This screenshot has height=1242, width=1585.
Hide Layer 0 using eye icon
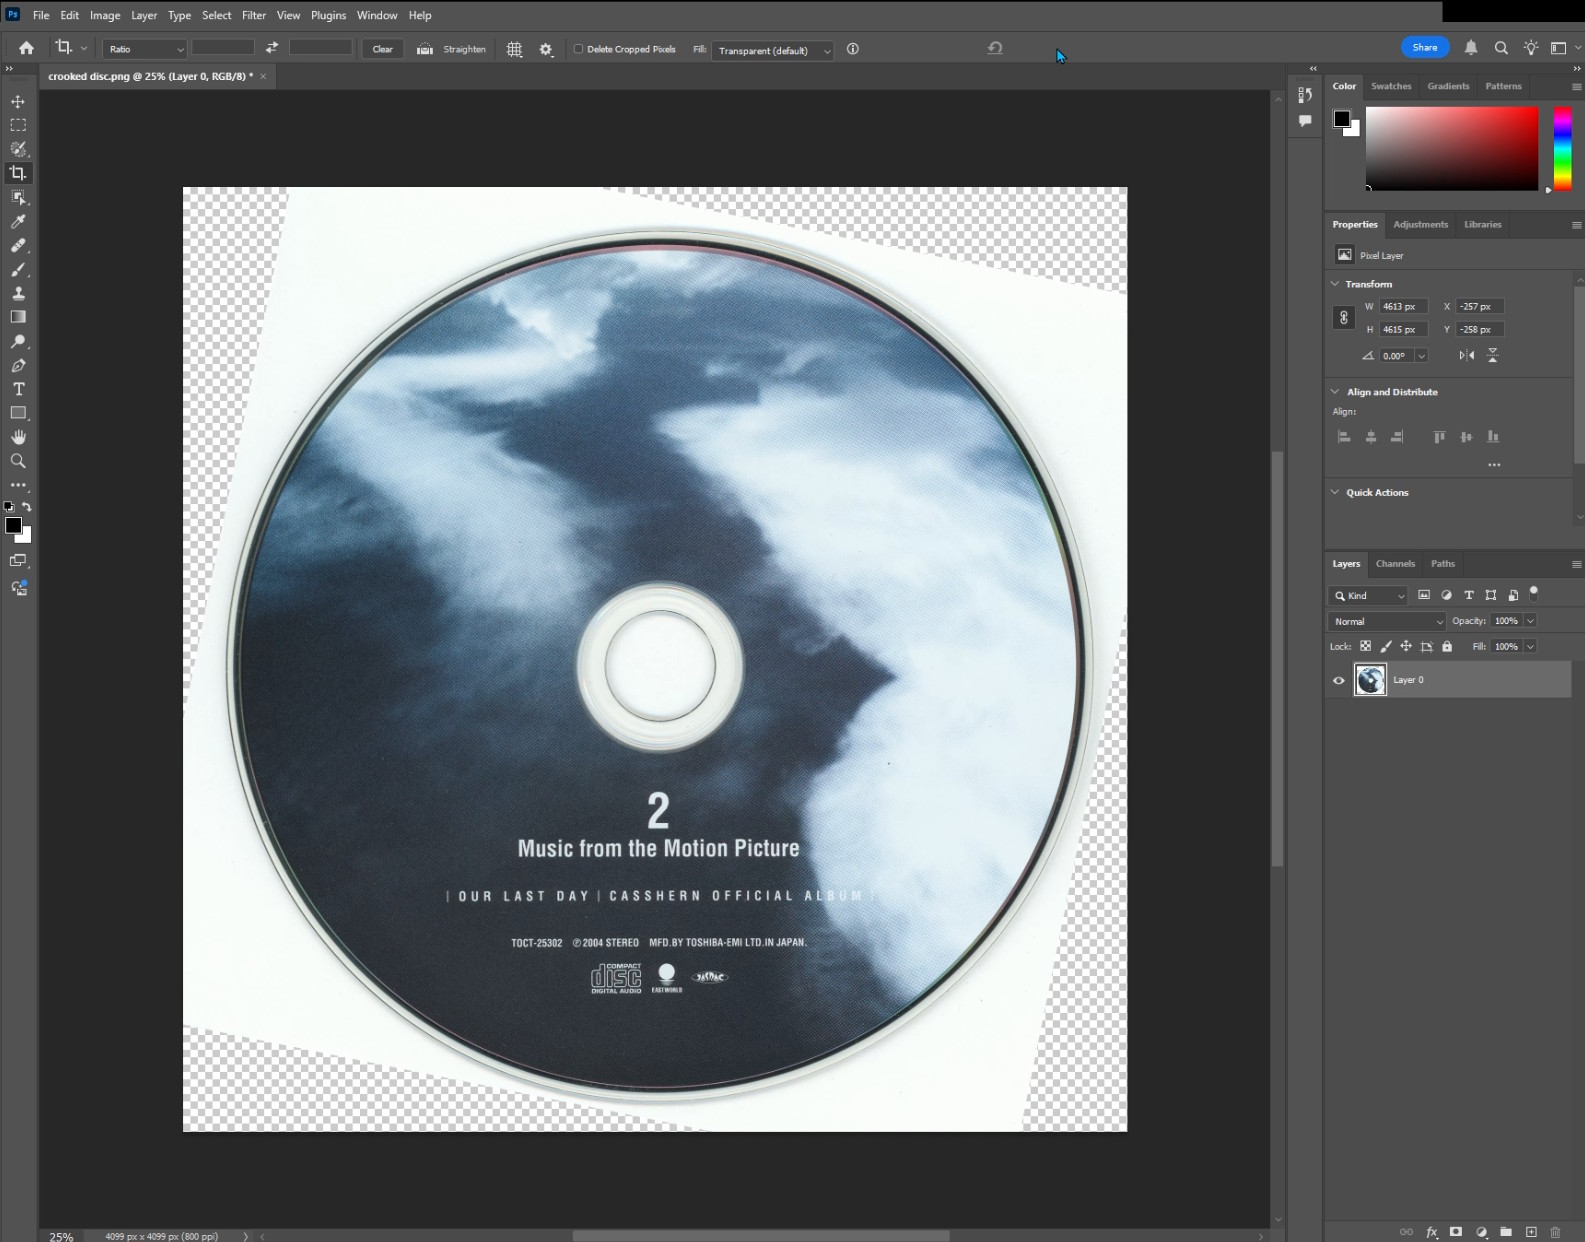(x=1339, y=680)
